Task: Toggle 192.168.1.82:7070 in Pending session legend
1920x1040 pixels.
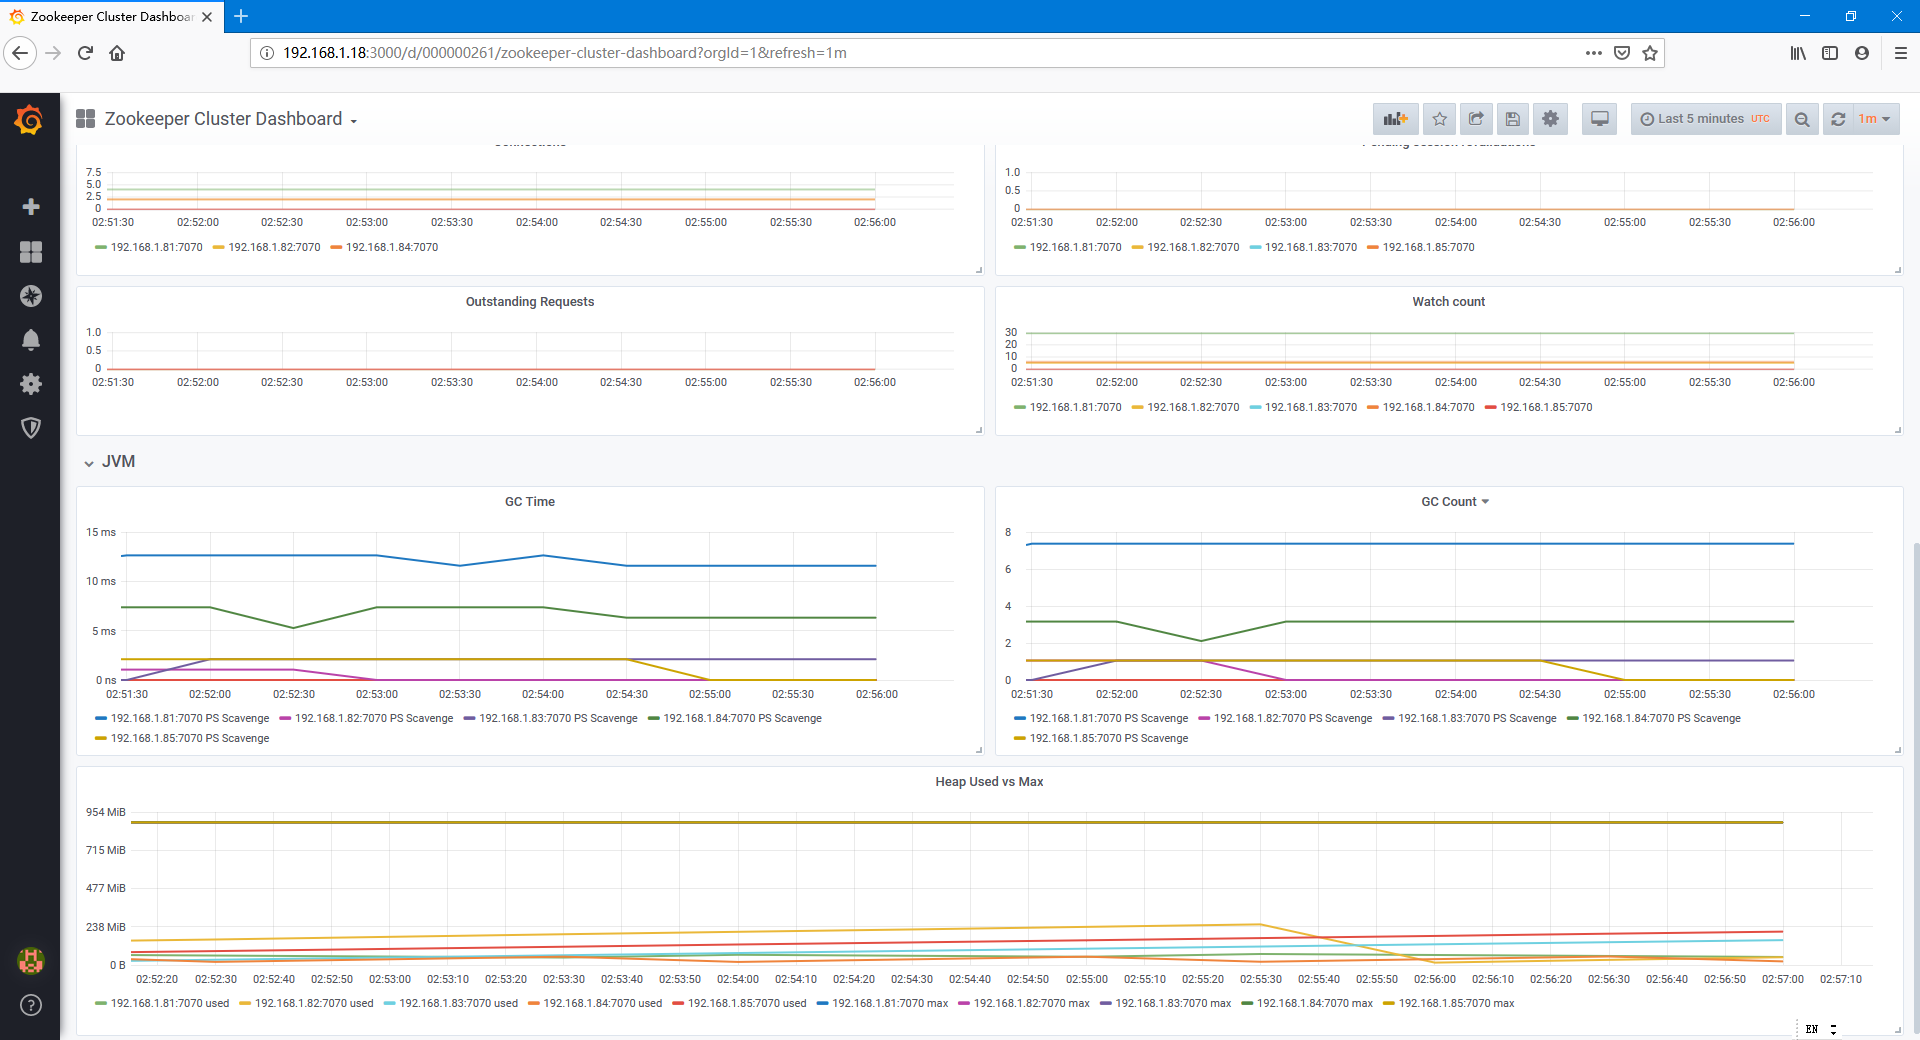Action: tap(1193, 247)
